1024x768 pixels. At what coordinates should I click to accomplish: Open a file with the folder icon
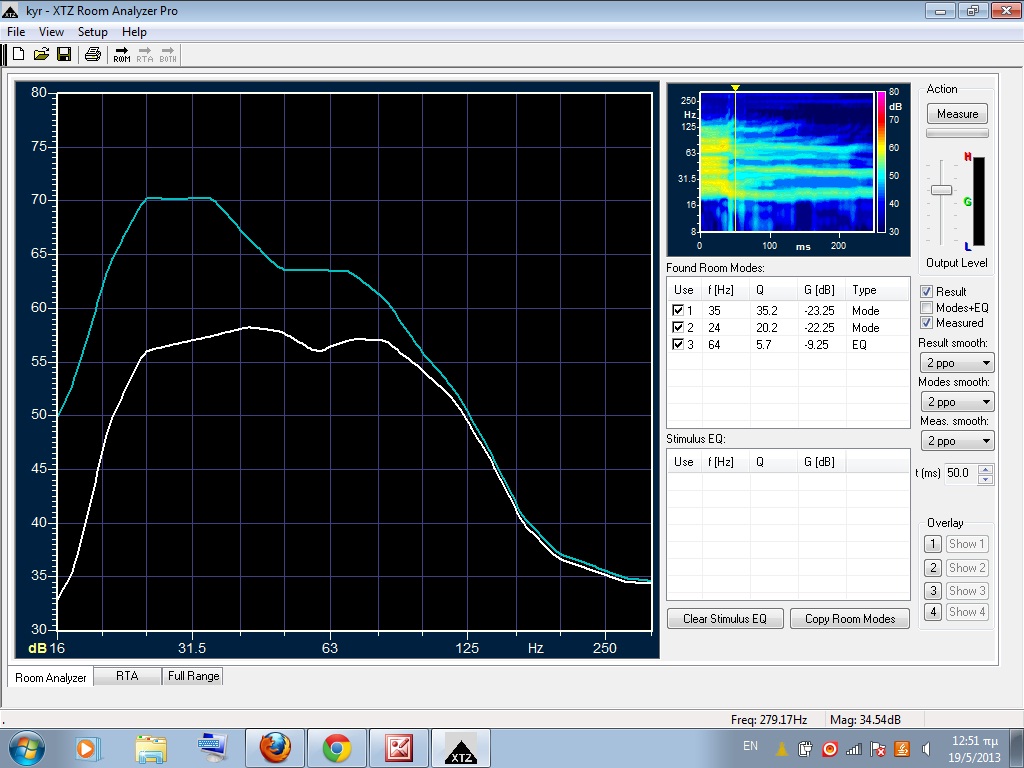(41, 54)
